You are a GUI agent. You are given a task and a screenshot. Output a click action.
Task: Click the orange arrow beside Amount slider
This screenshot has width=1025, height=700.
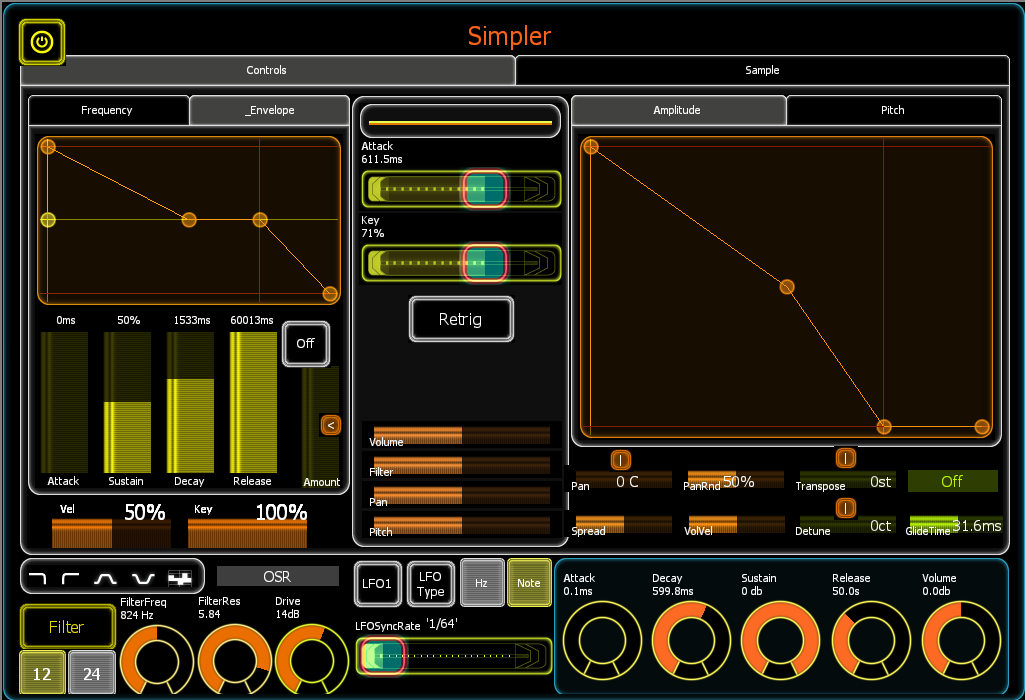tap(331, 425)
